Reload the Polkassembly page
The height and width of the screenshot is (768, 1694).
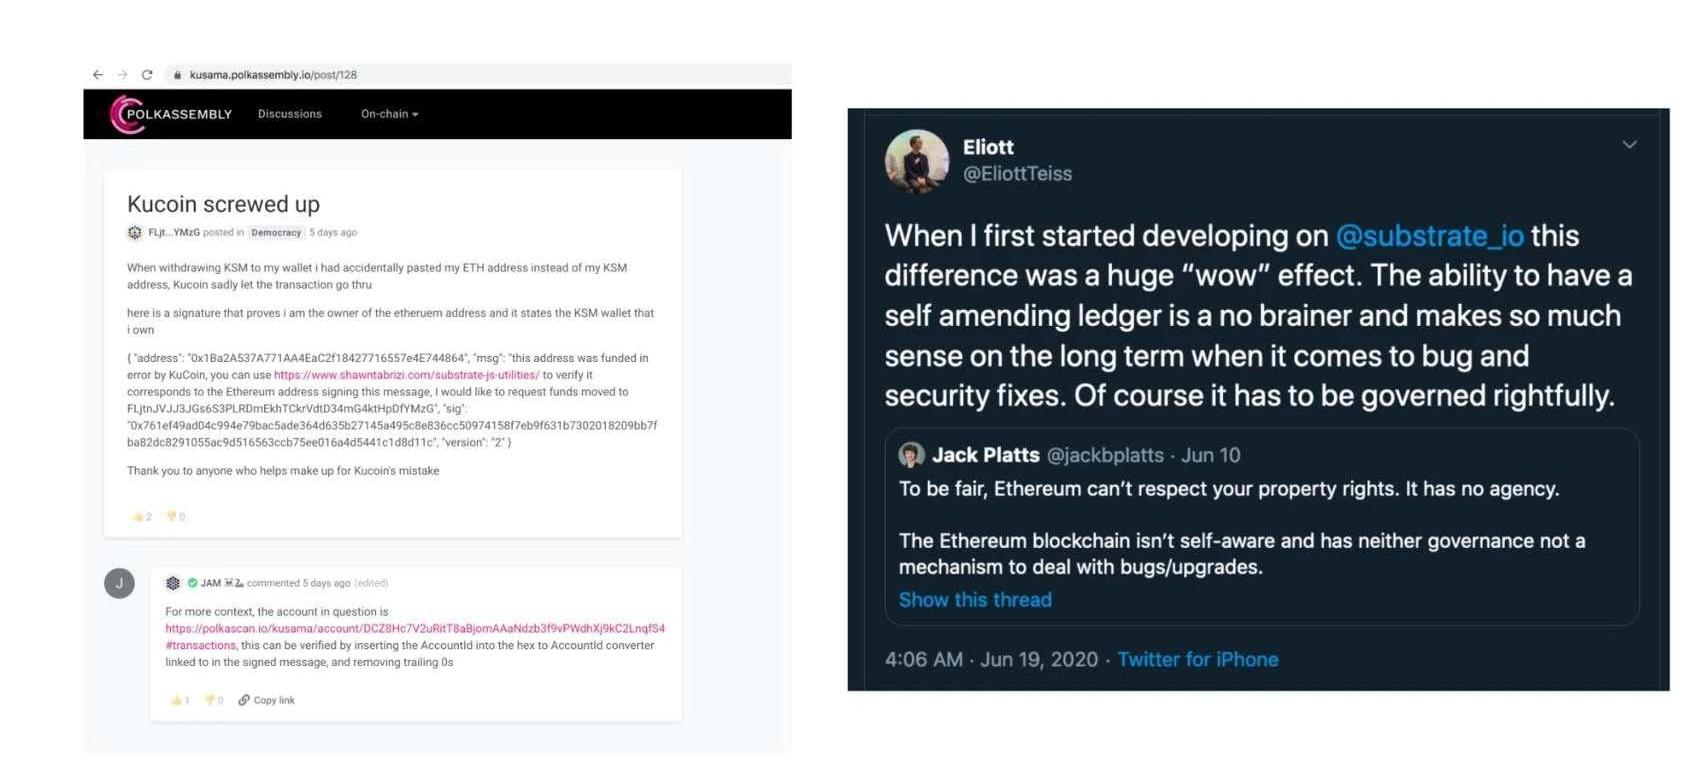[x=147, y=75]
